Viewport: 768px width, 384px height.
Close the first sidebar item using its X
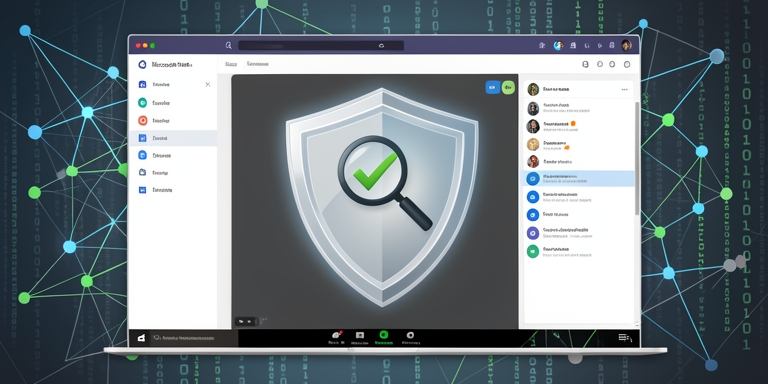click(208, 84)
